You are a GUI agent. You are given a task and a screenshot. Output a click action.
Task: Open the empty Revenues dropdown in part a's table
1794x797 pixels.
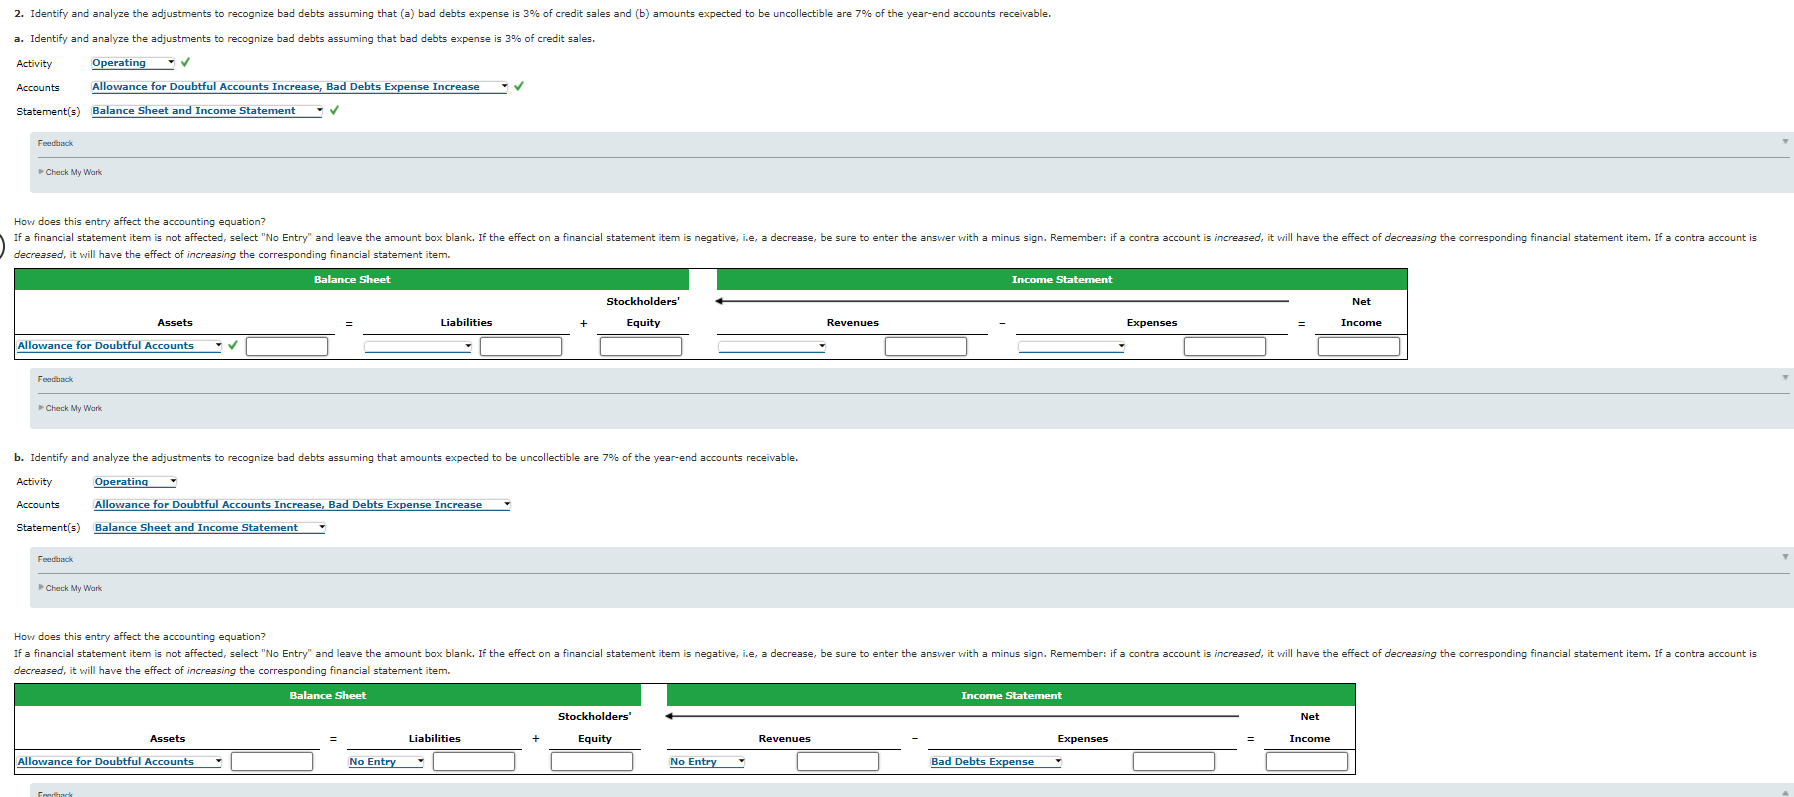click(772, 346)
